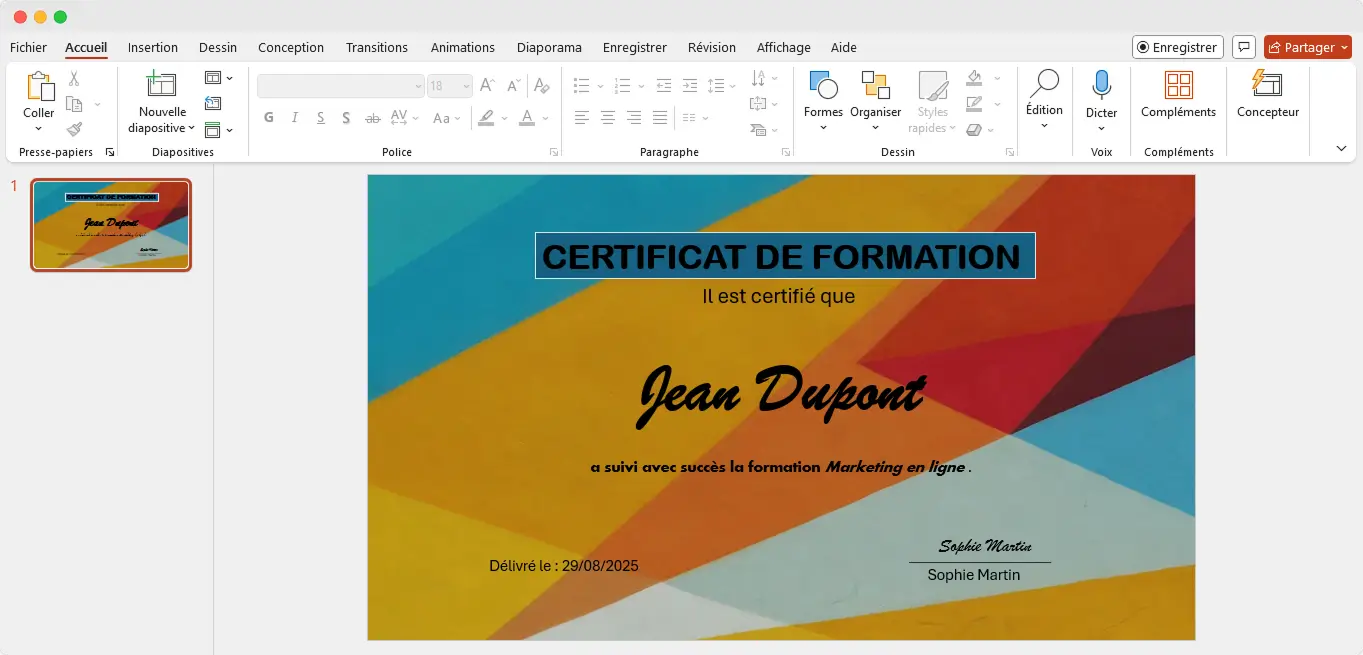The image size is (1363, 655).
Task: Toggle text shadow formatting
Action: click(346, 118)
